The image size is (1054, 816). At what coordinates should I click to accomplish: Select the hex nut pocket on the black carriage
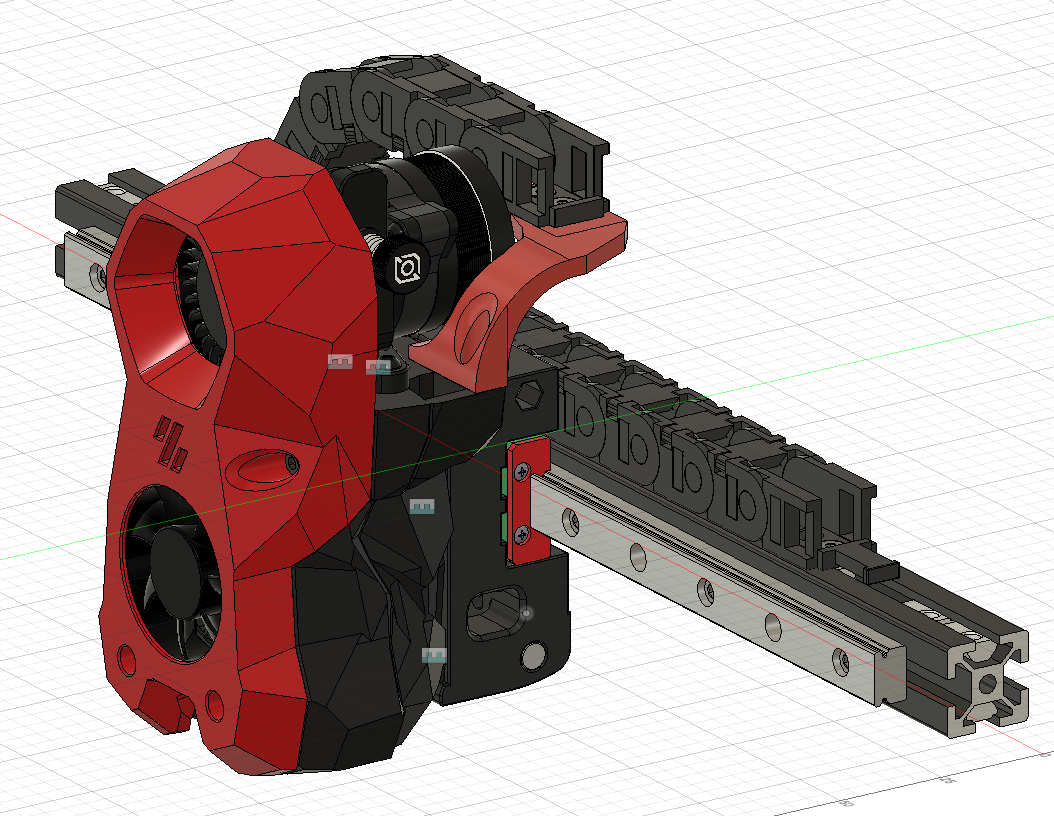pos(530,395)
